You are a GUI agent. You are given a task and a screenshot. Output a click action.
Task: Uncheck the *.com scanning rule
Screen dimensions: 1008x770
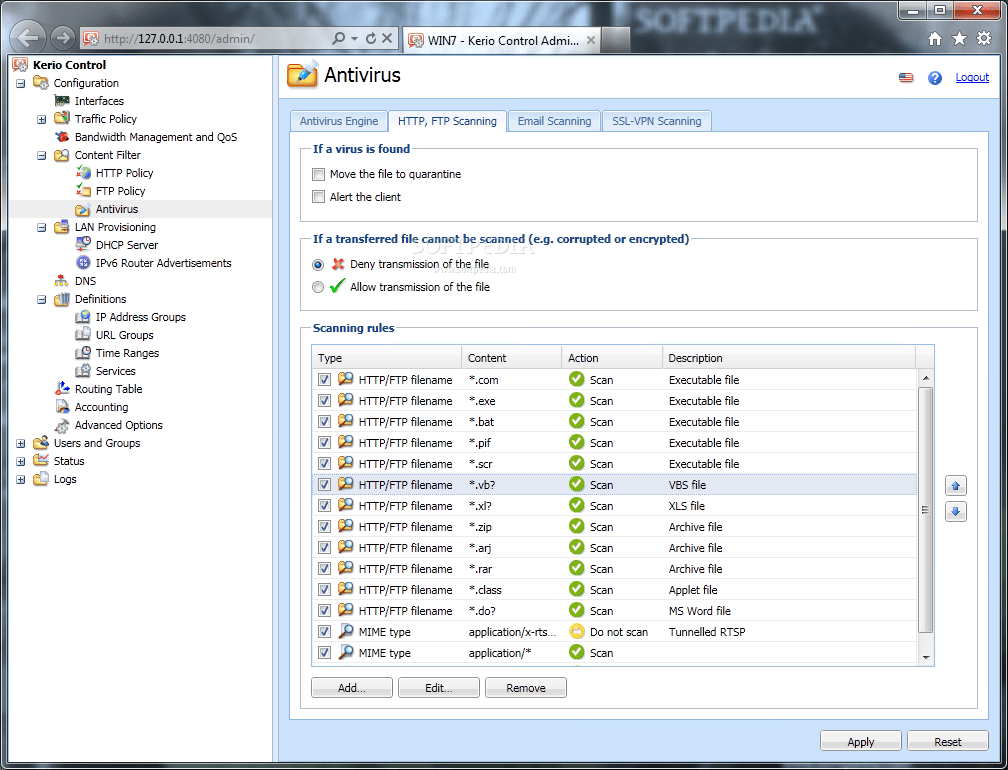tap(325, 379)
